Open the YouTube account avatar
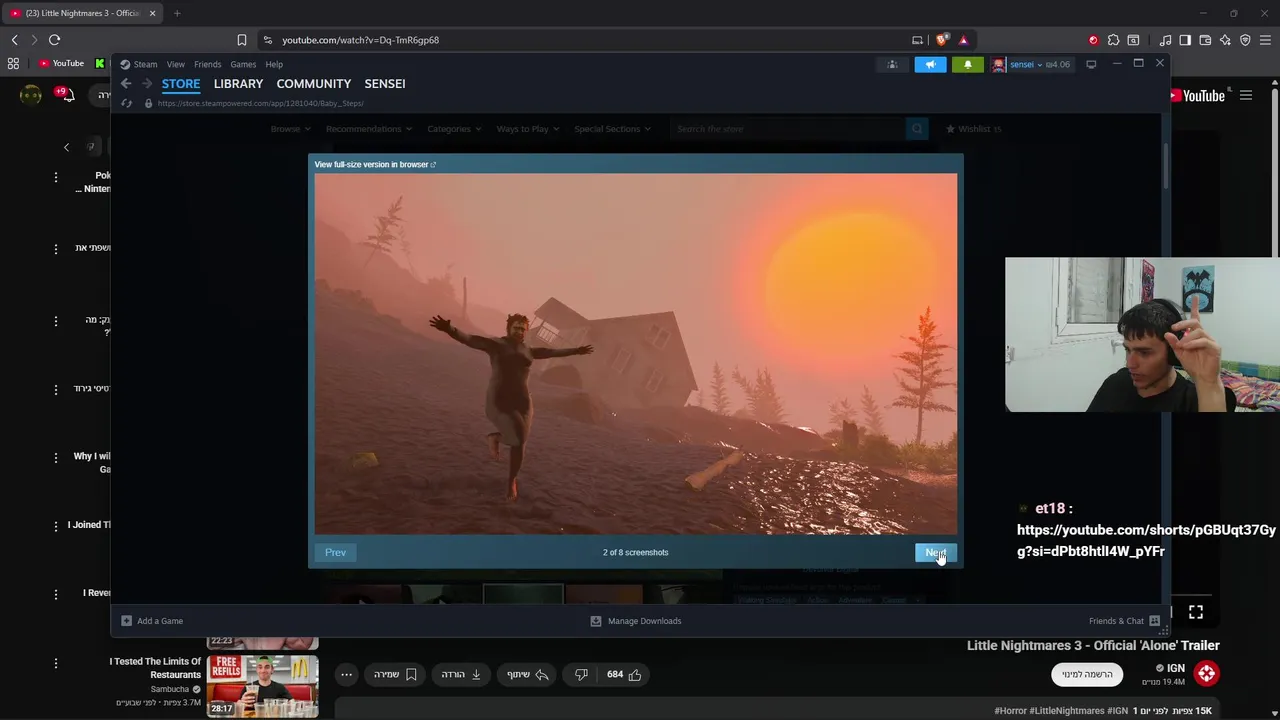 click(x=31, y=95)
